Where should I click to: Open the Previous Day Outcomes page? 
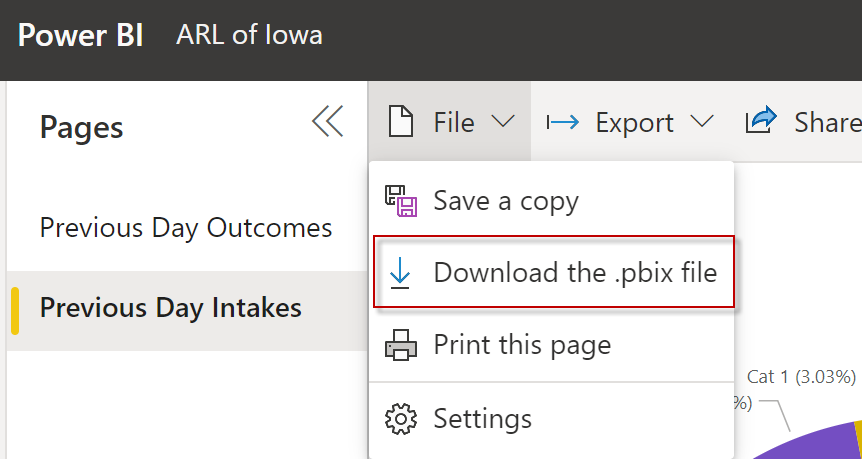coord(186,227)
